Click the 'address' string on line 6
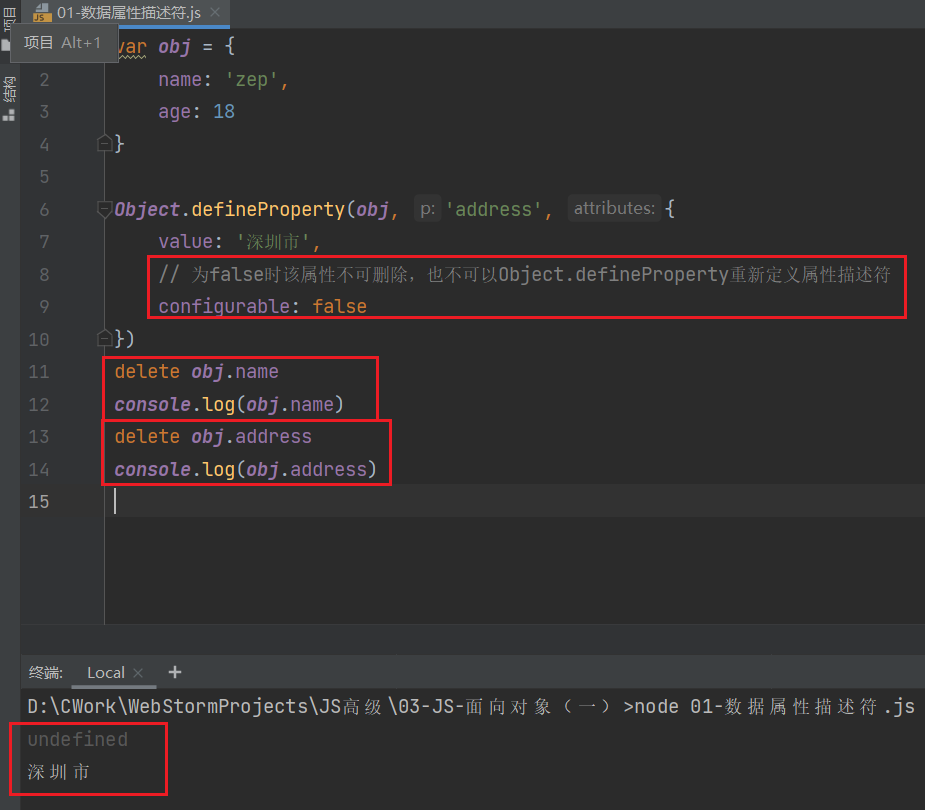The image size is (925, 810). (x=493, y=209)
